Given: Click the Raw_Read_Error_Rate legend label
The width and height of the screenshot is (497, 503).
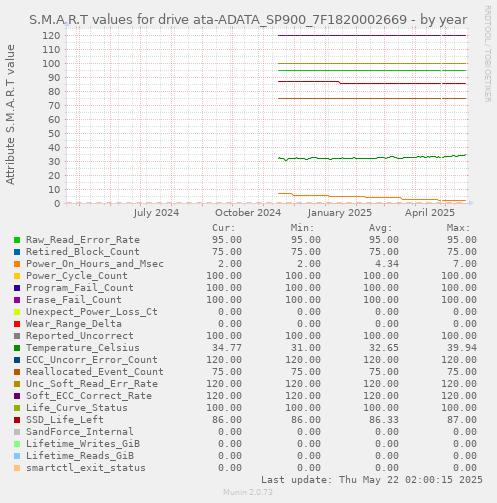Looking at the screenshot, I should (x=83, y=240).
